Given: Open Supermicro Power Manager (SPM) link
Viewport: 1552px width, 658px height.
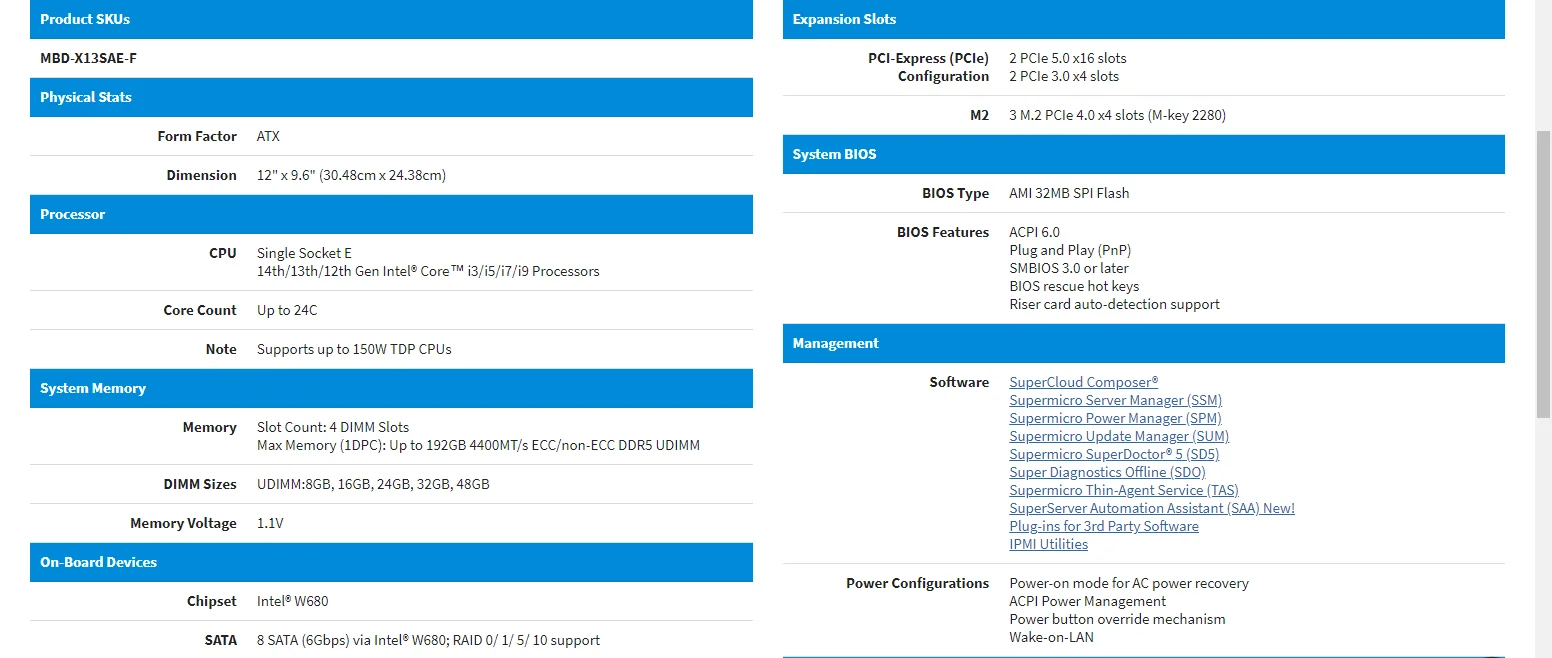Looking at the screenshot, I should click(x=1115, y=418).
